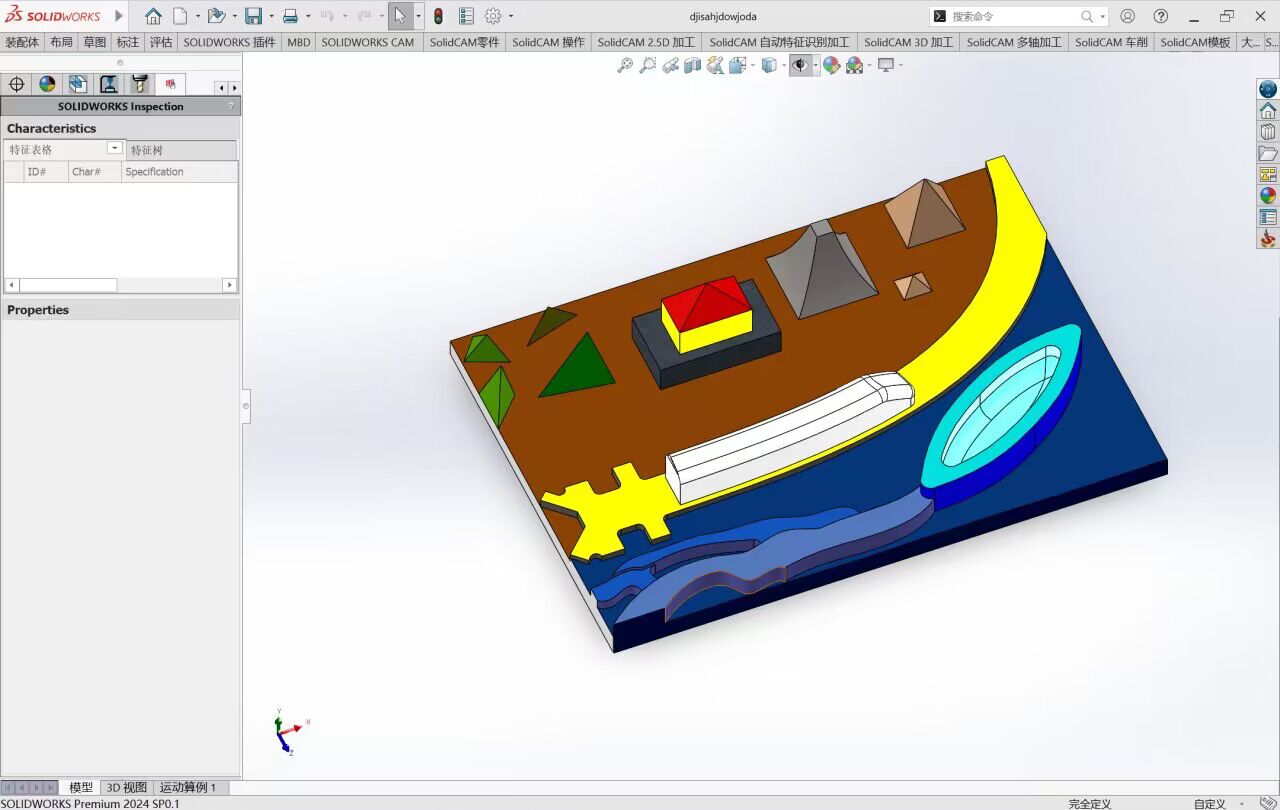Open the Help question mark
Screen dimensions: 1280x810
point(1160,16)
